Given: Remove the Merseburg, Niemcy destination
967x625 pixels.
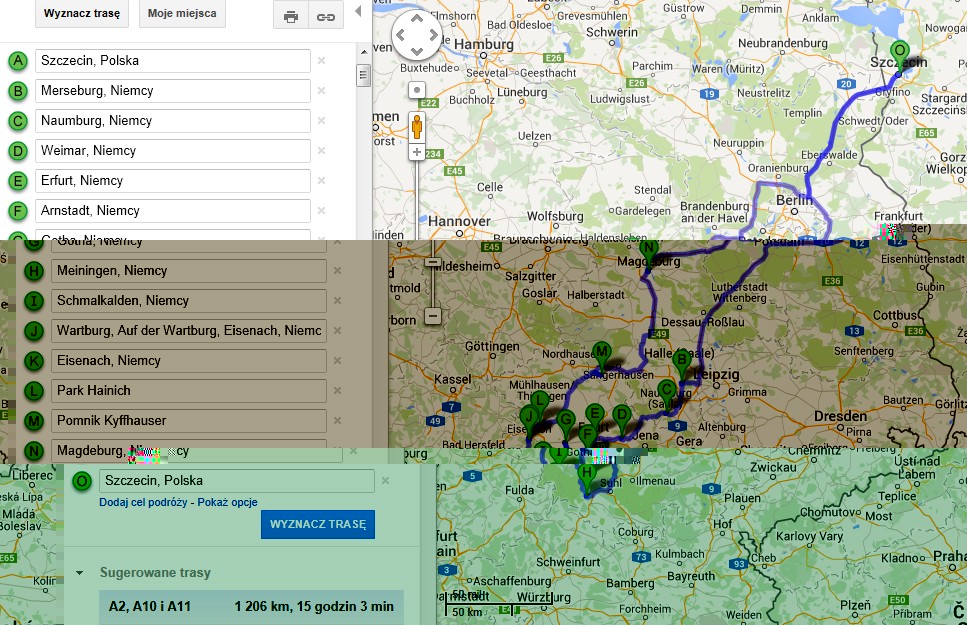Looking at the screenshot, I should click(321, 91).
